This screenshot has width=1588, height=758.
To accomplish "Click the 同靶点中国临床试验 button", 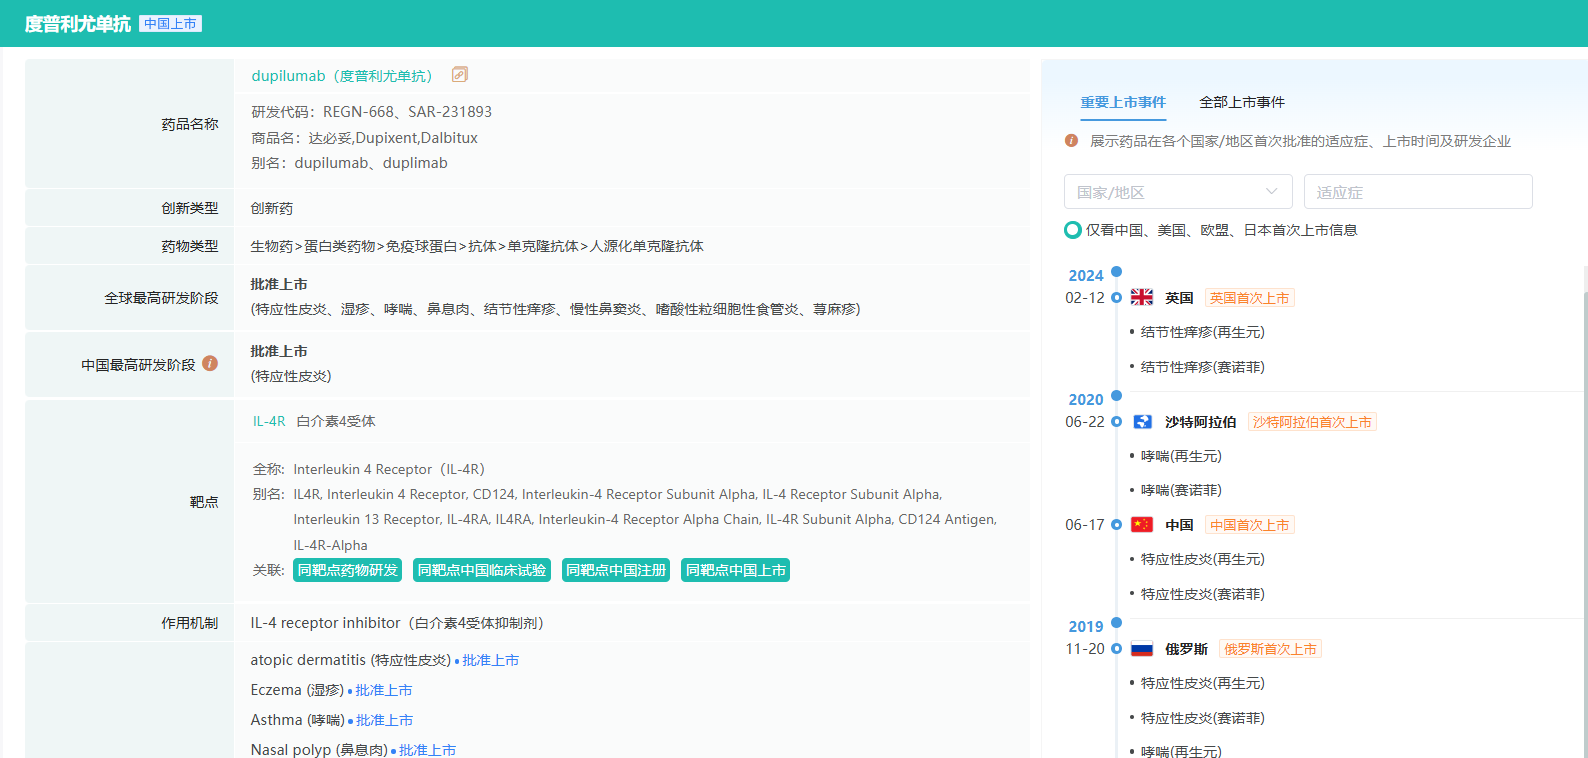I will [482, 570].
